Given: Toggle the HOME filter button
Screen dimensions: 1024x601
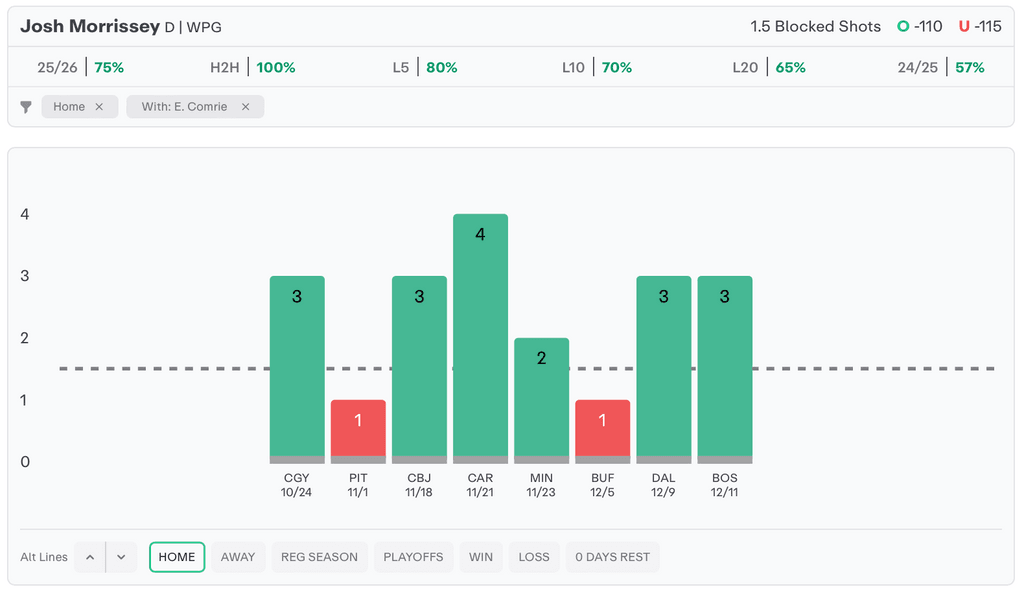Looking at the screenshot, I should 177,557.
